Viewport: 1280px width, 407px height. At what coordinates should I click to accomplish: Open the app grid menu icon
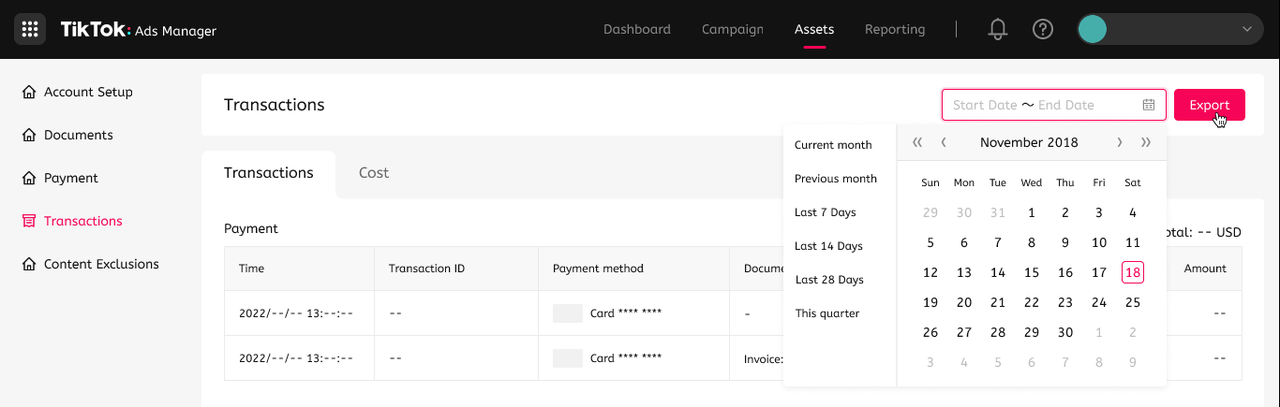coord(30,29)
